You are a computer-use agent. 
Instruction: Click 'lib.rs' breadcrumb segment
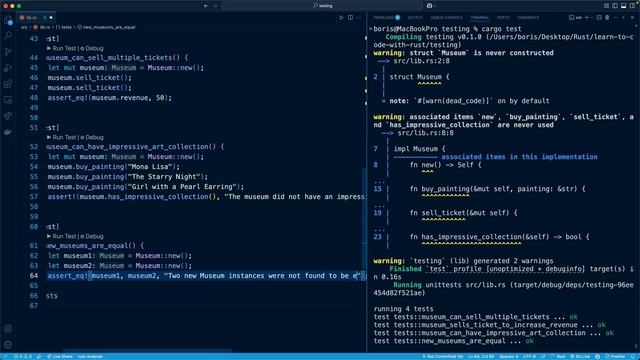point(42,27)
